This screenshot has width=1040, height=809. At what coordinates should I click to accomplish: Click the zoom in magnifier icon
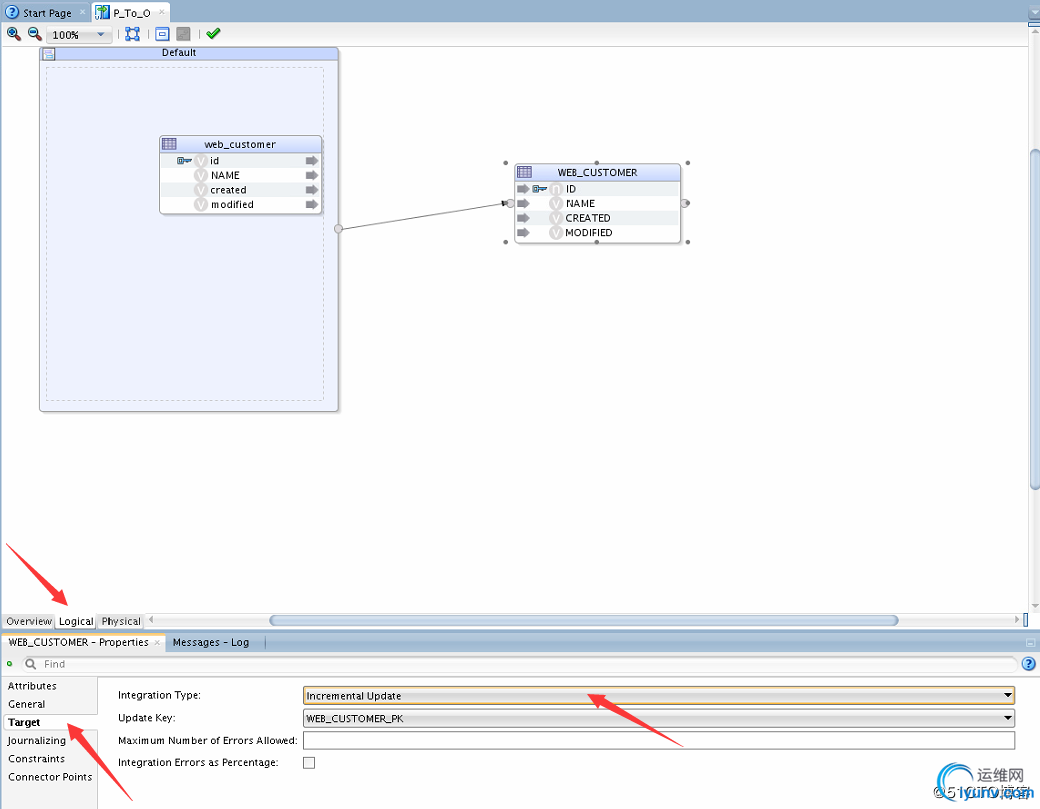point(13,33)
